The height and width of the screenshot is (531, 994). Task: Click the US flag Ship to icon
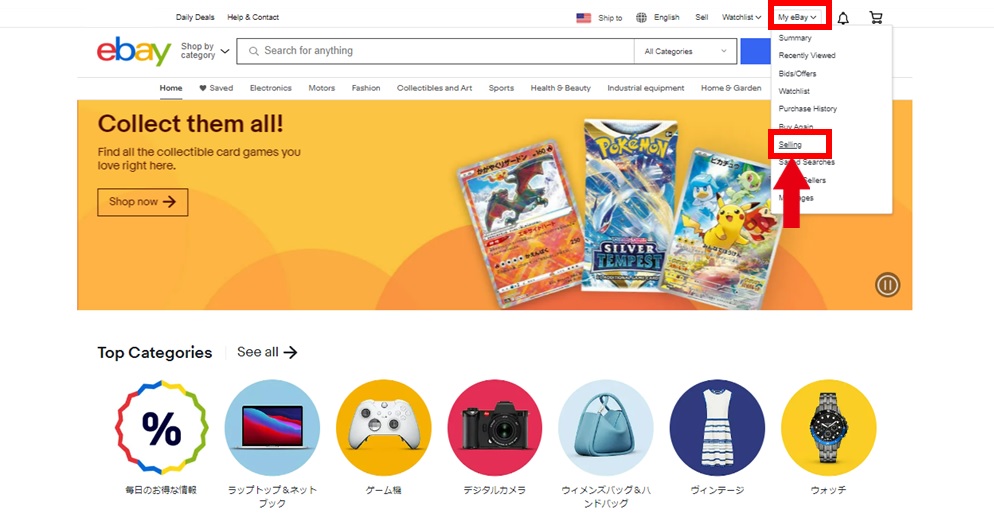[x=583, y=18]
